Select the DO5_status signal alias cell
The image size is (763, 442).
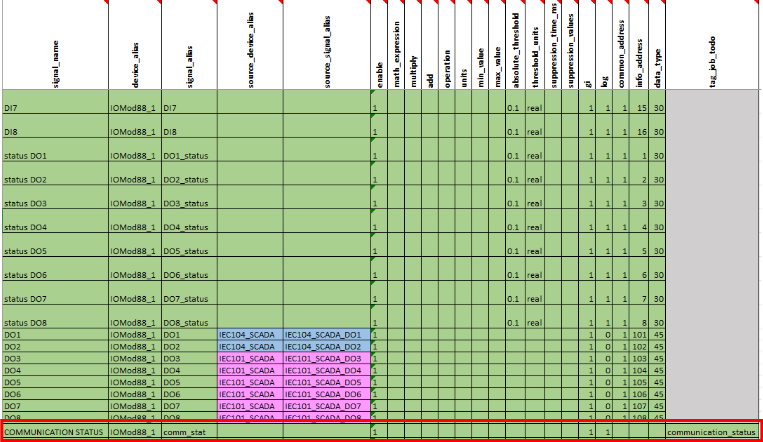[x=189, y=245]
